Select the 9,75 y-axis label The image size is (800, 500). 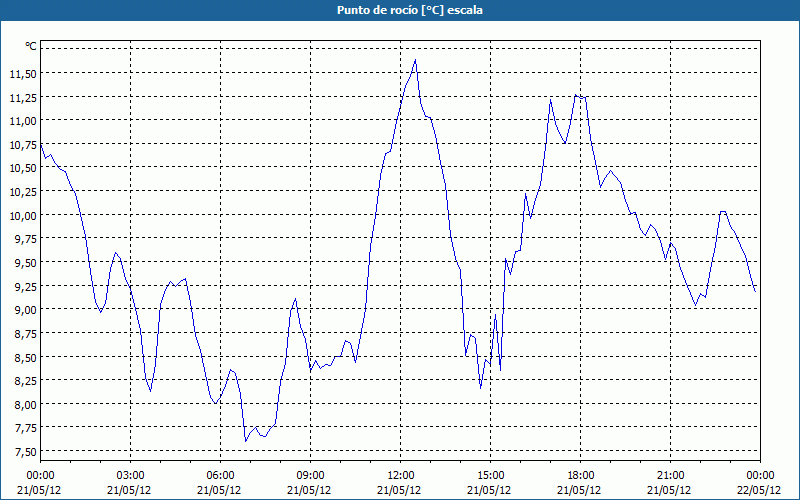pyautogui.click(x=26, y=239)
